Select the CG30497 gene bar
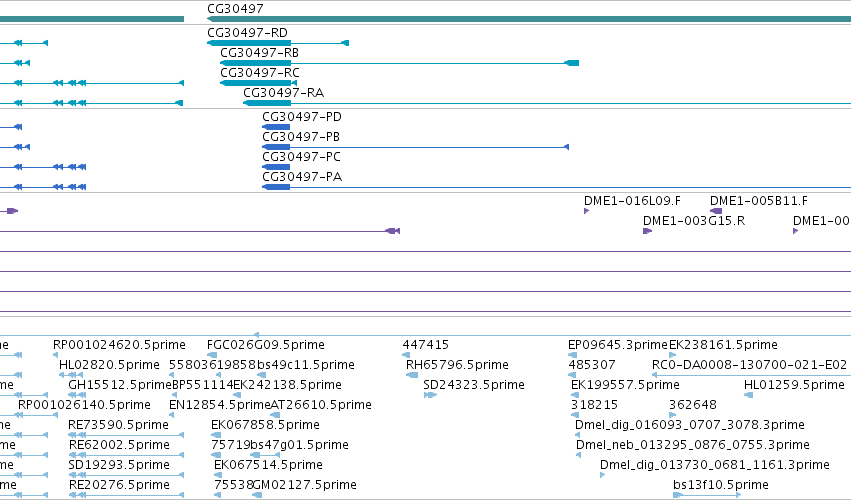Screen dimensions: 851x500 pos(529,19)
